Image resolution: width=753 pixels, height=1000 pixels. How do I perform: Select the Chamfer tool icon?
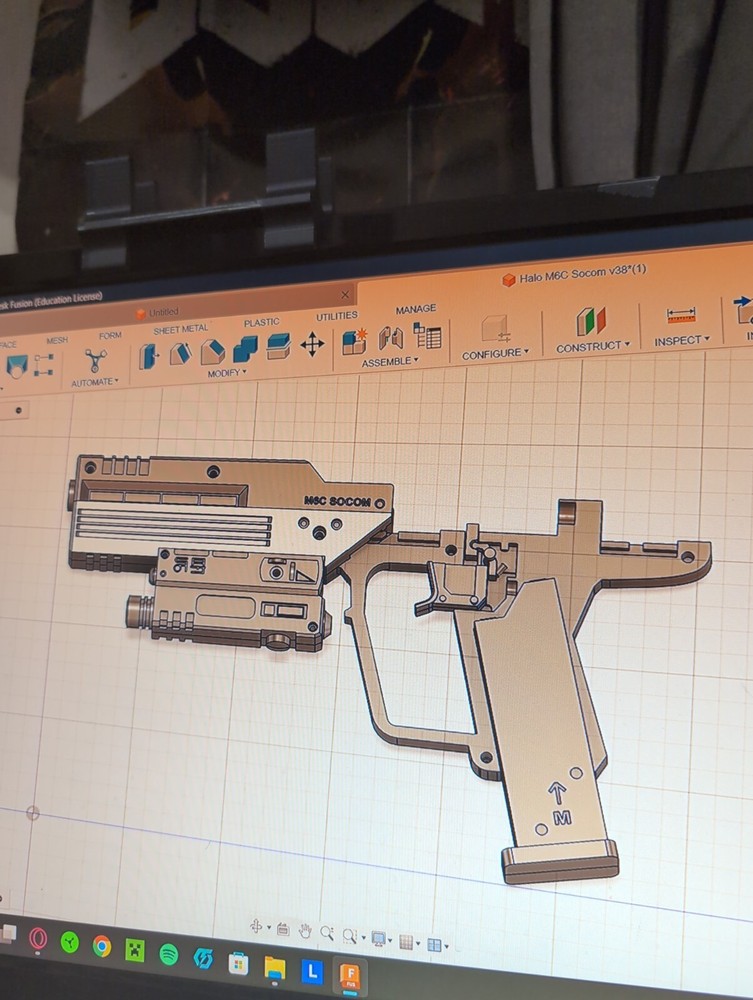[213, 351]
